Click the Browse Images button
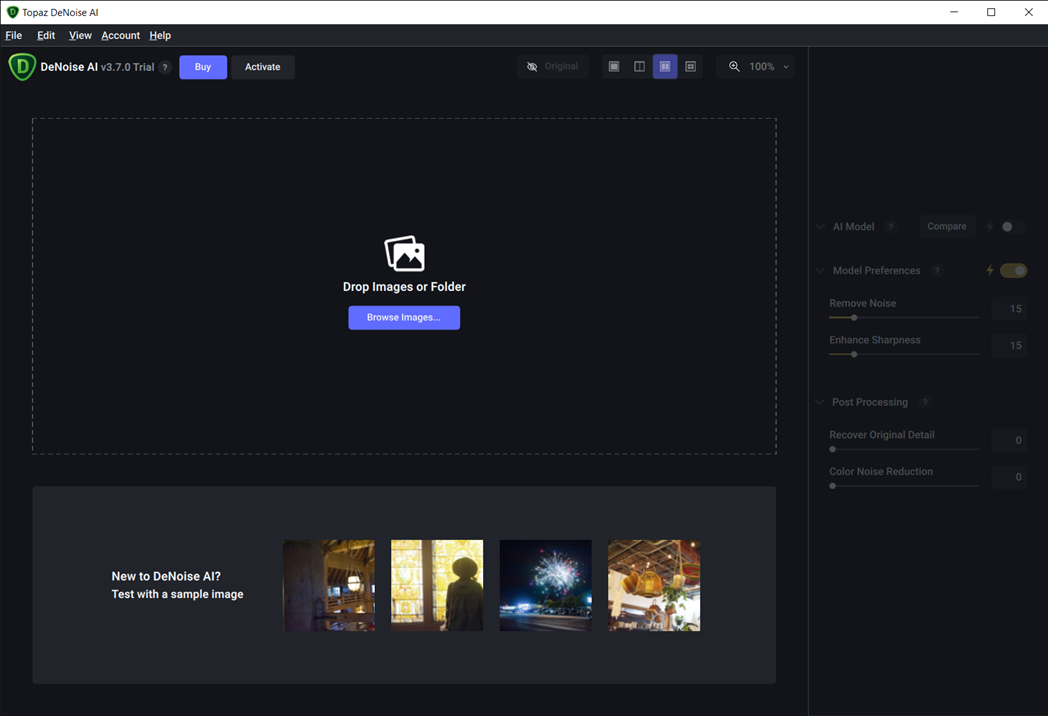This screenshot has width=1048, height=716. 404,318
